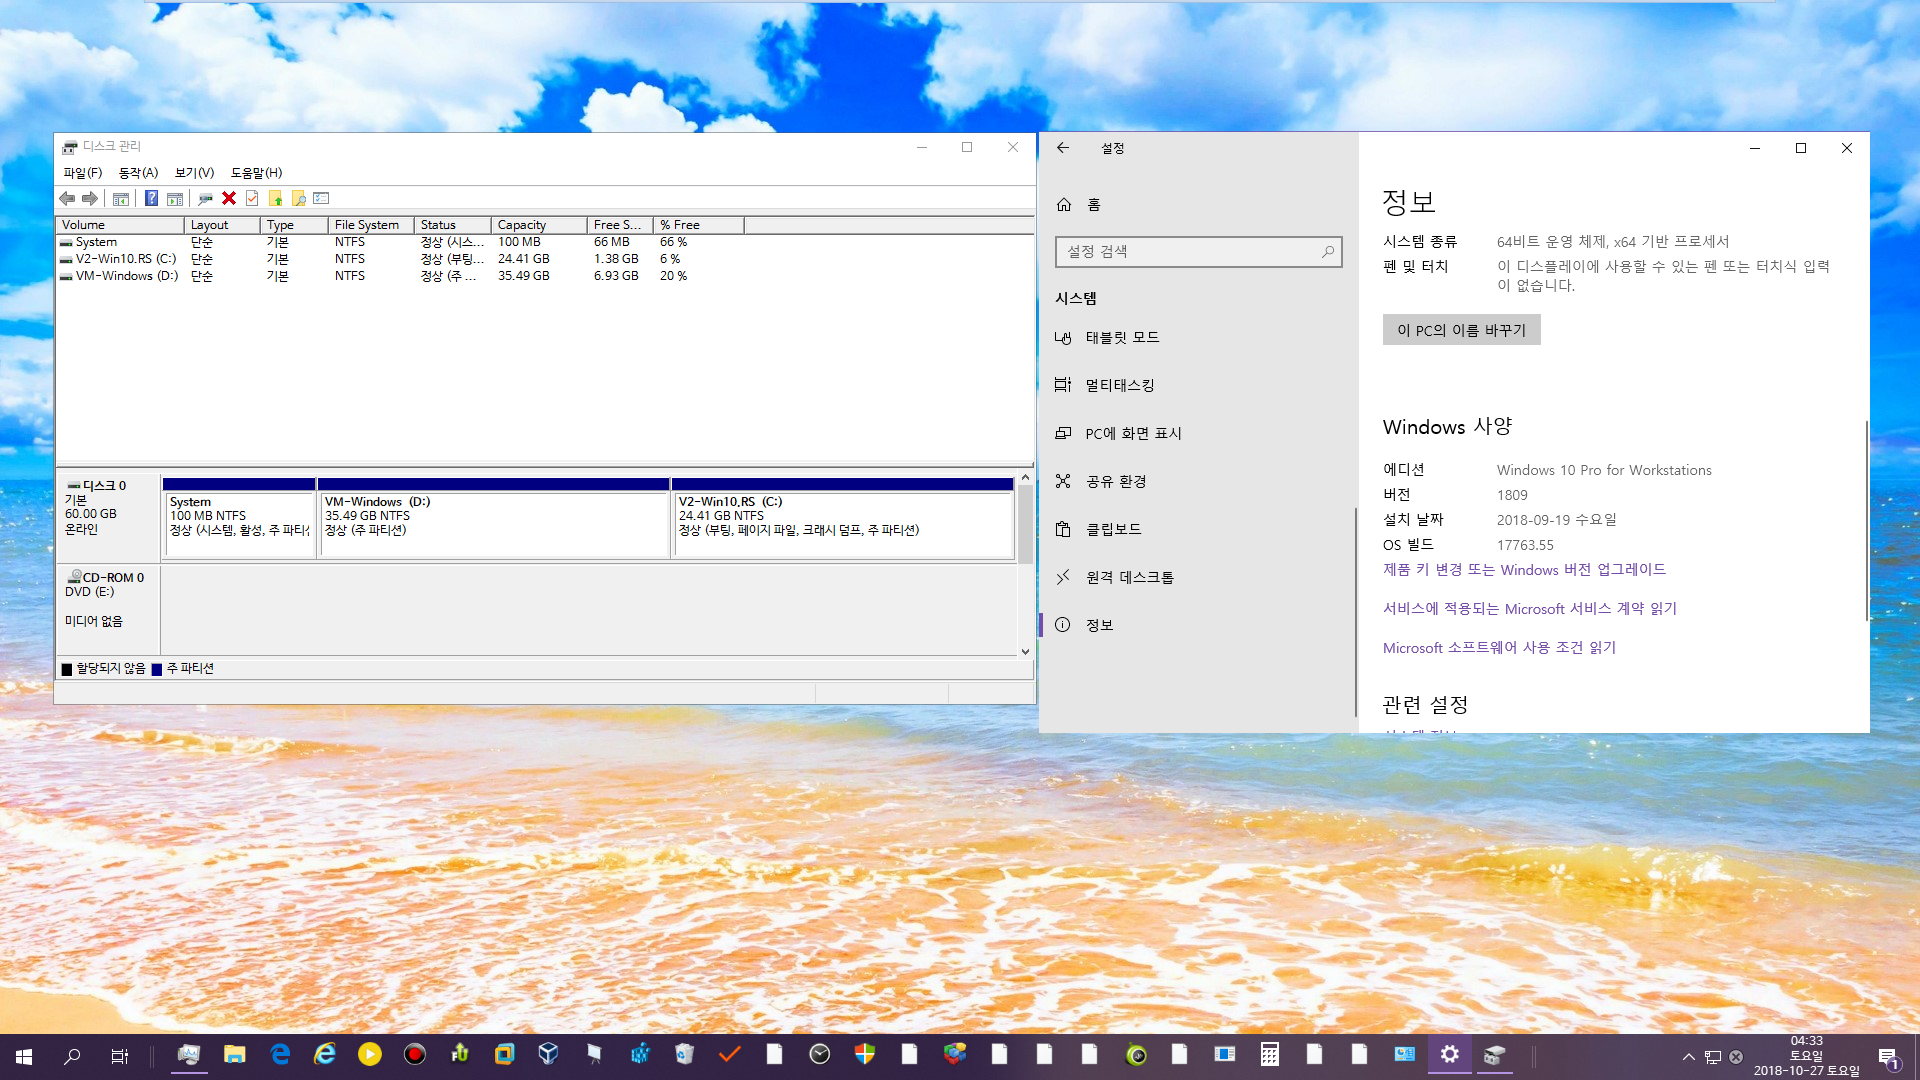1920x1080 pixels.
Task: Open Action Center notifications
Action: tap(1888, 1057)
